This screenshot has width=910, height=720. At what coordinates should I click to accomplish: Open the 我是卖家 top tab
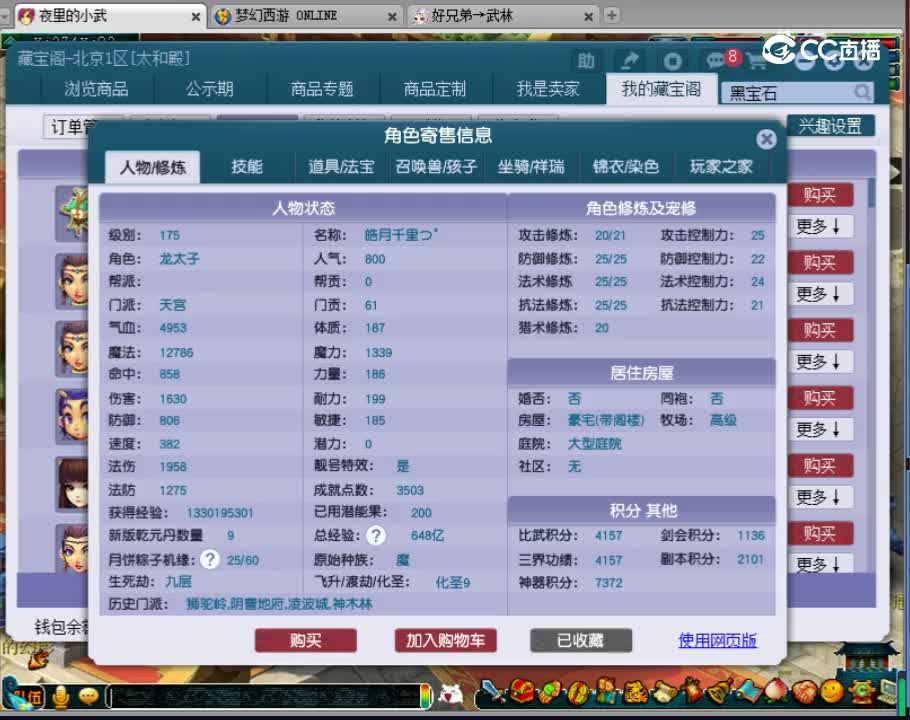548,89
